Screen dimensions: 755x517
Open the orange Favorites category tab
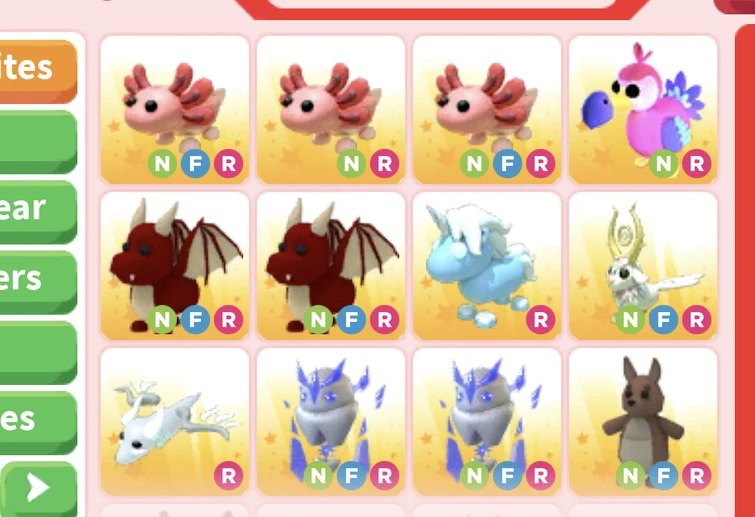point(38,71)
